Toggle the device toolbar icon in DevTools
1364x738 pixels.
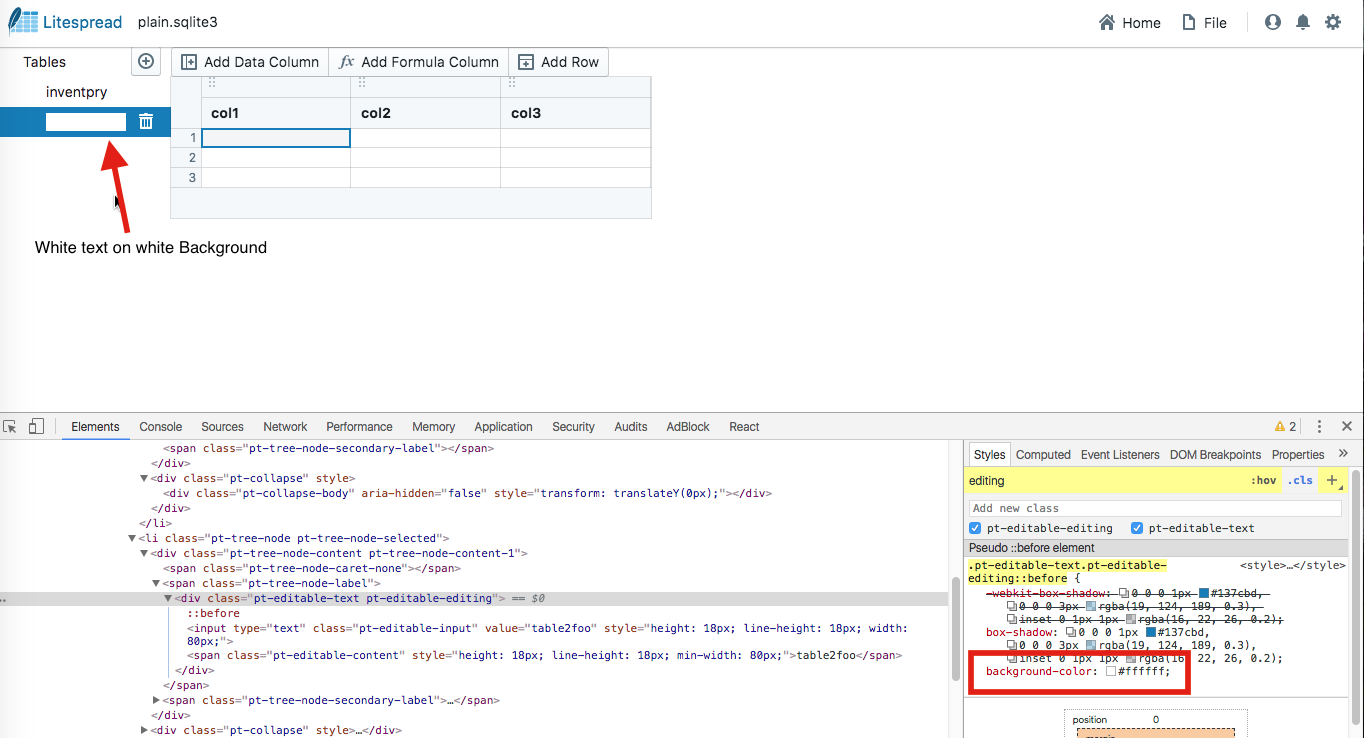point(36,426)
